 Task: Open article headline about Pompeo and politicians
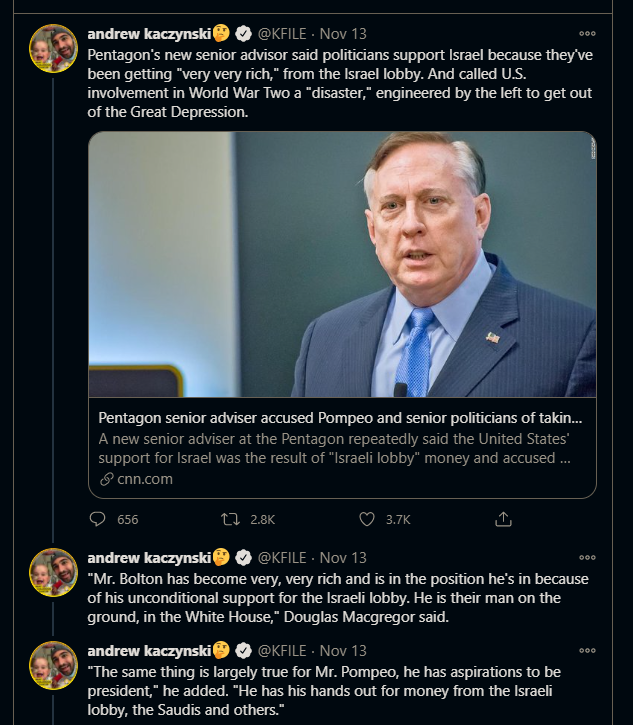(x=340, y=418)
